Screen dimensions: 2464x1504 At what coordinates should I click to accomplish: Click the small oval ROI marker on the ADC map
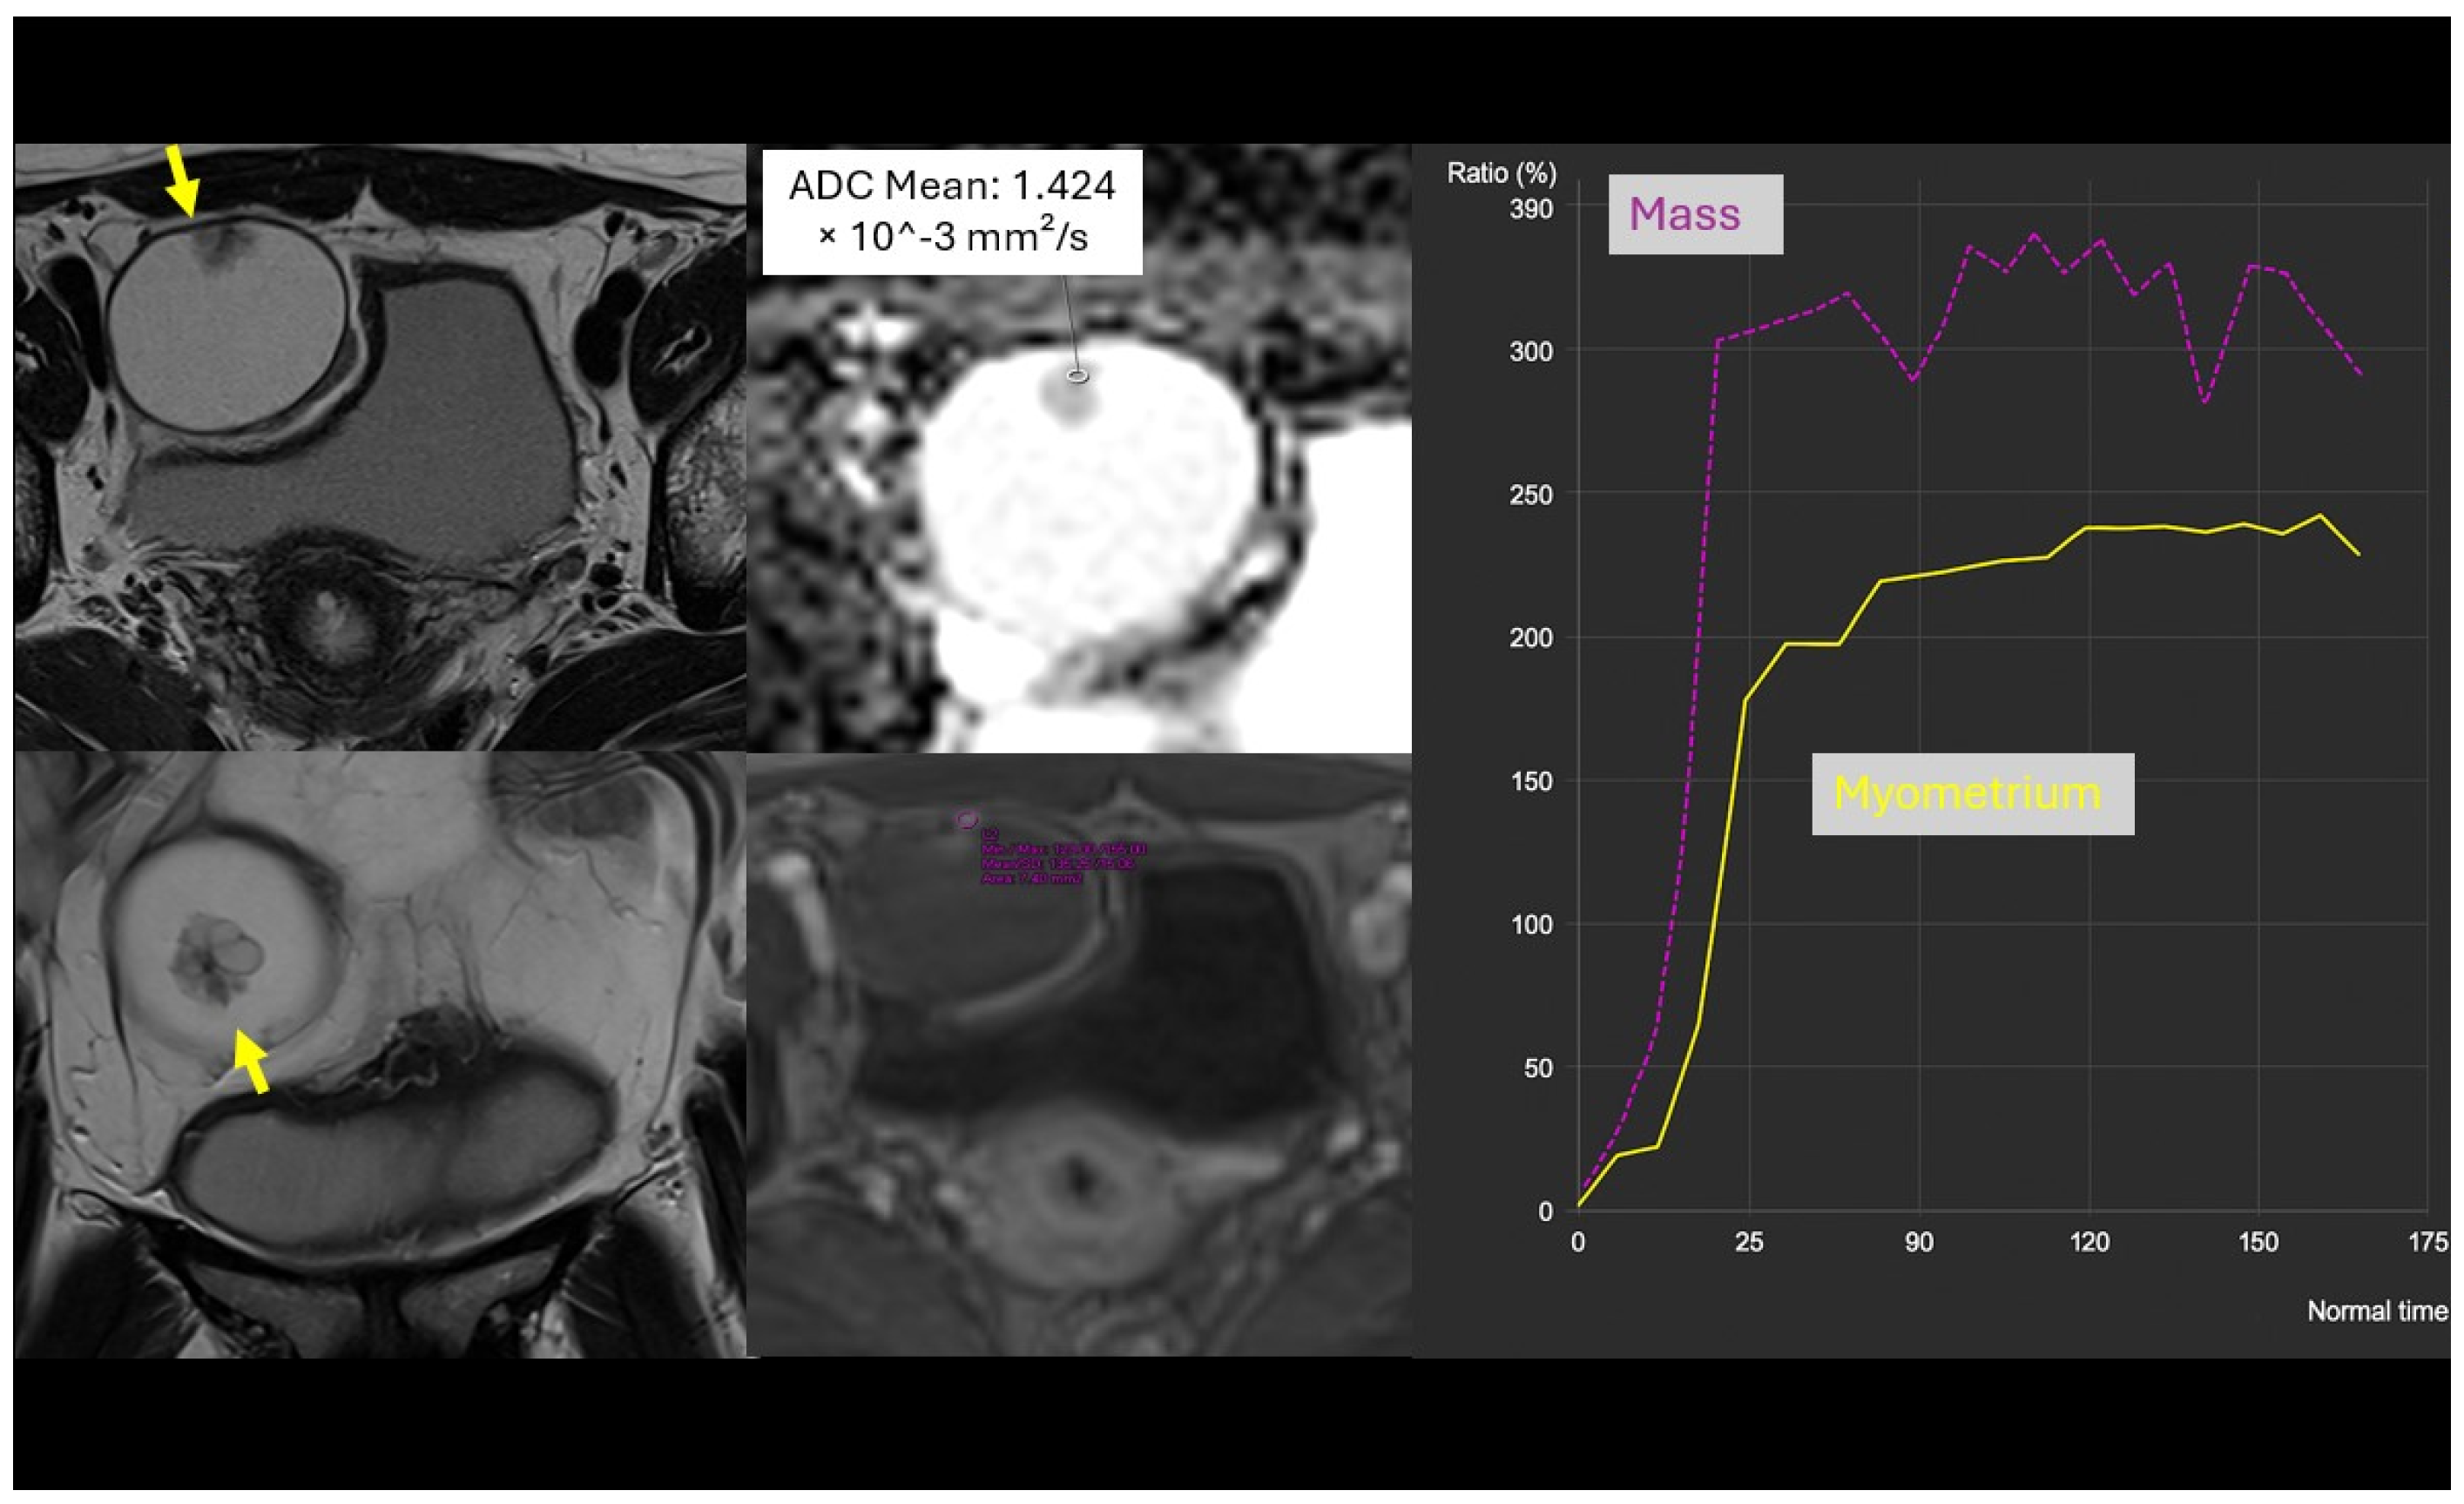click(x=1078, y=376)
